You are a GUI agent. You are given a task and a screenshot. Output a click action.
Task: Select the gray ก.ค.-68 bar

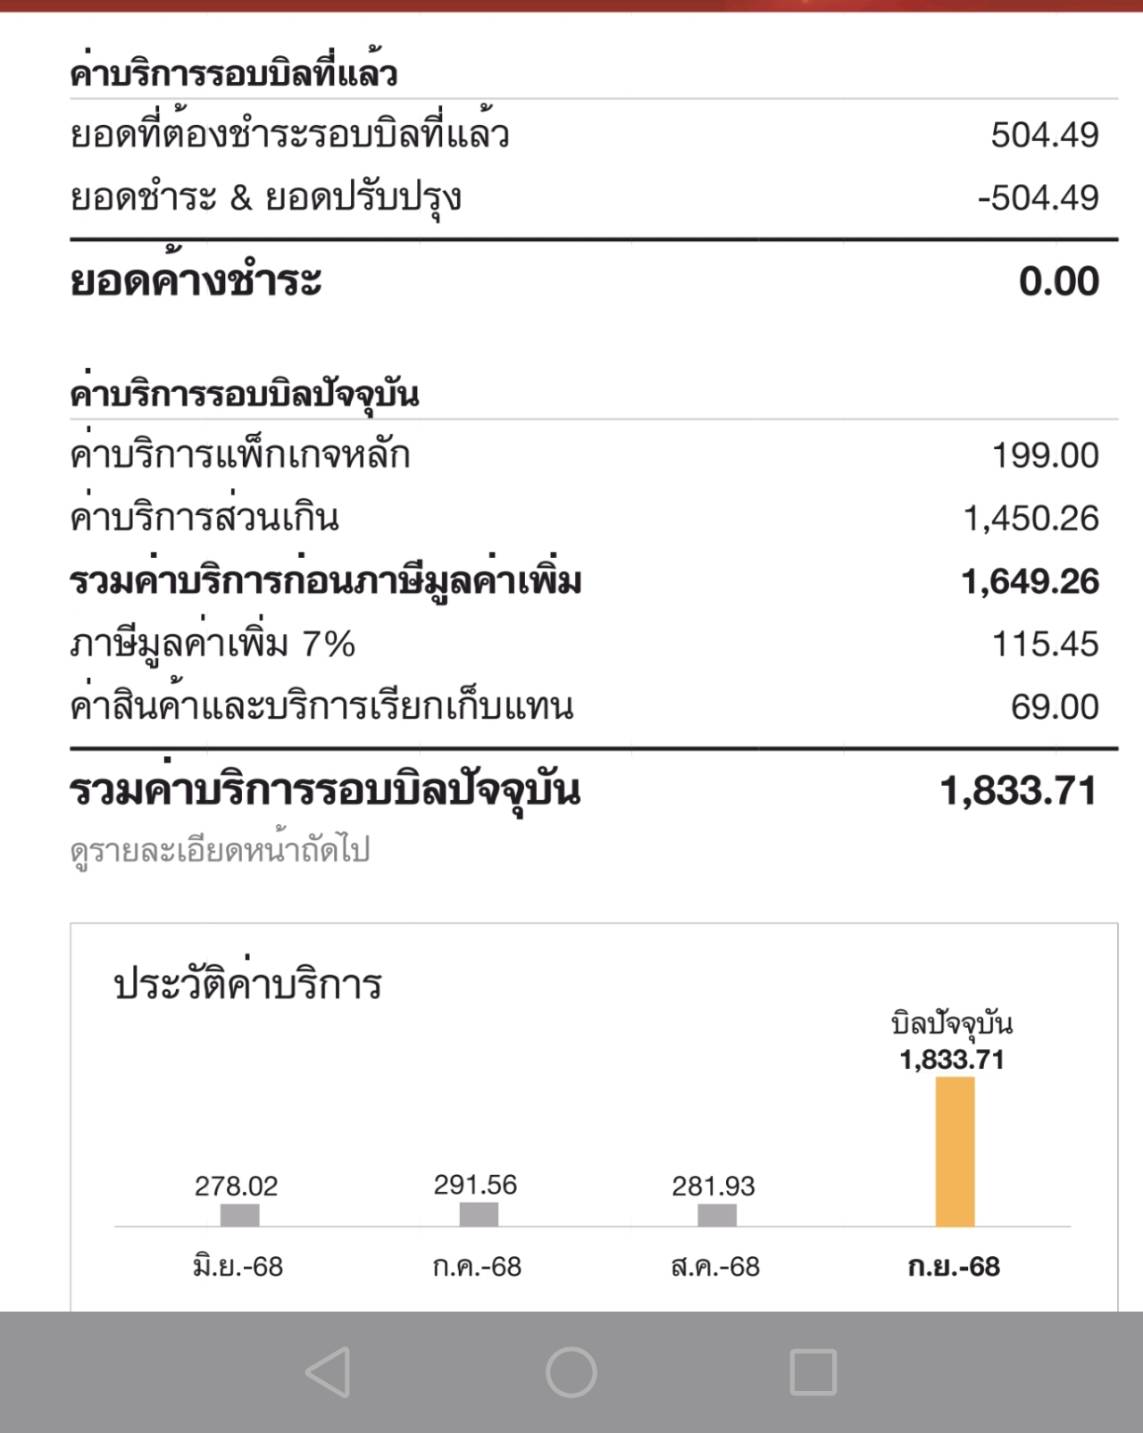pyautogui.click(x=478, y=1214)
